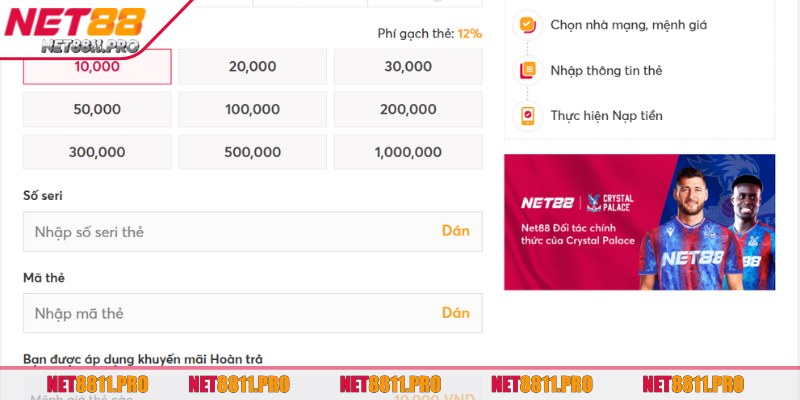Viewport: 800px width, 400px height.
Task: Select the 500,000 card value
Action: pos(252,152)
